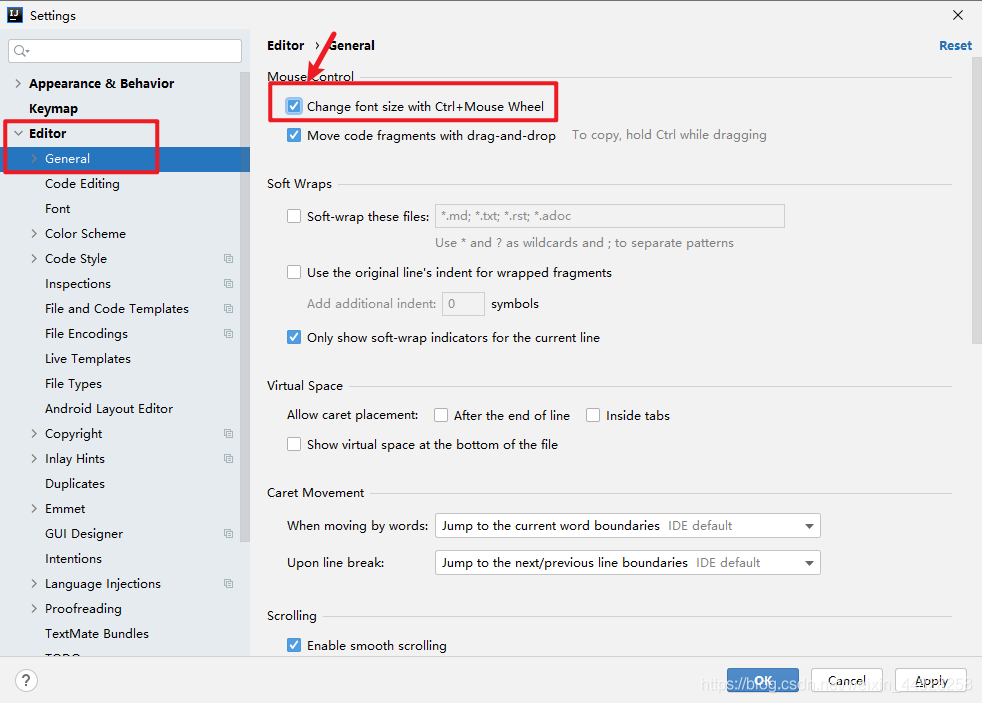Click the right pane vertical scrollbar
982x703 pixels.
pos(977,200)
